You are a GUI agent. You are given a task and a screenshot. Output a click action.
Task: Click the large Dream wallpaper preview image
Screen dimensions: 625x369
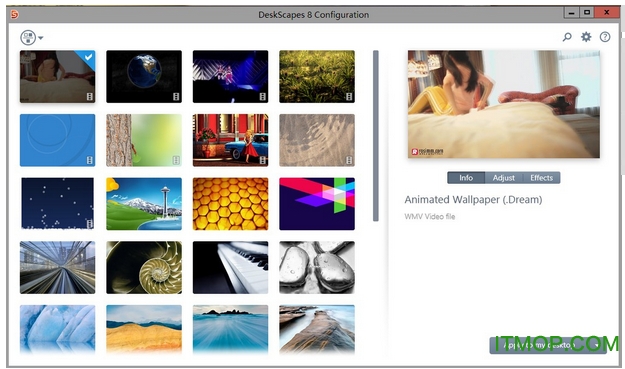click(x=503, y=104)
